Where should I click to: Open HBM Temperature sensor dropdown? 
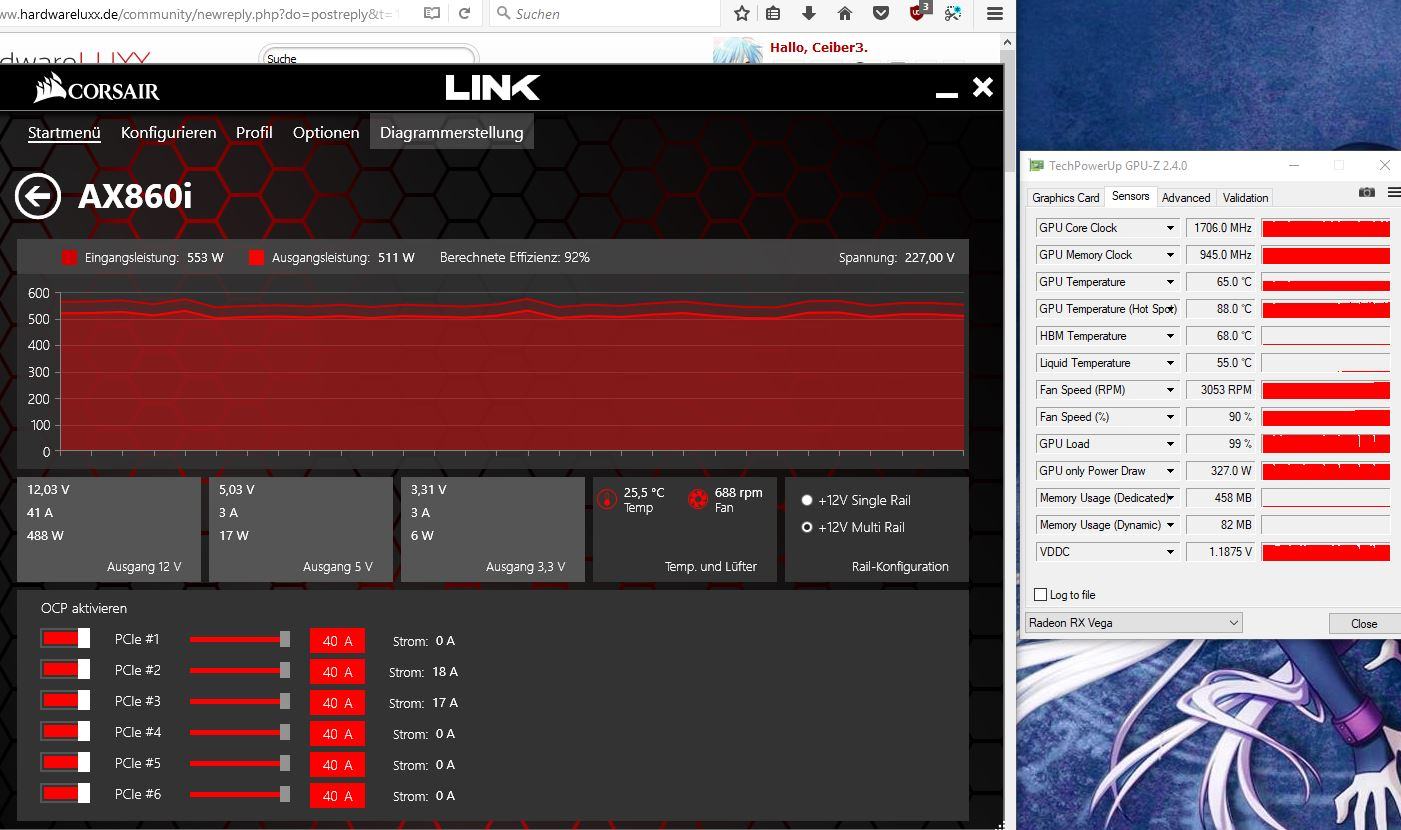tap(1170, 336)
